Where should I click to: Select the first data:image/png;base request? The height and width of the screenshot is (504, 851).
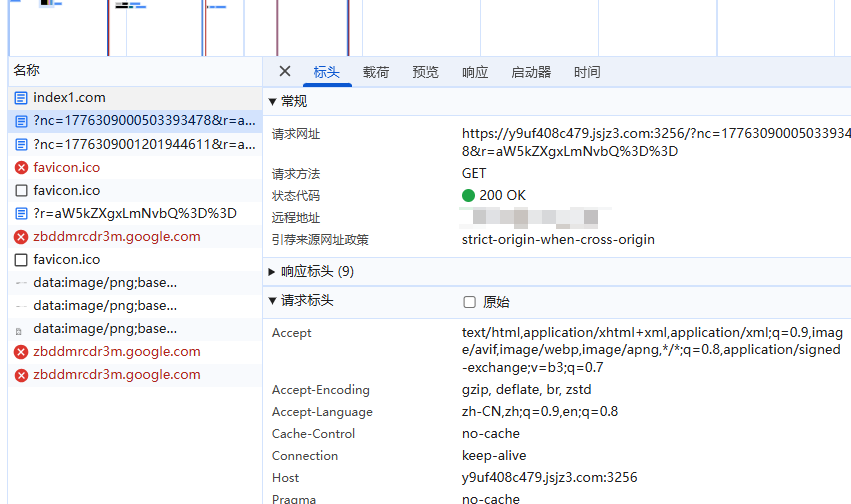tap(104, 282)
